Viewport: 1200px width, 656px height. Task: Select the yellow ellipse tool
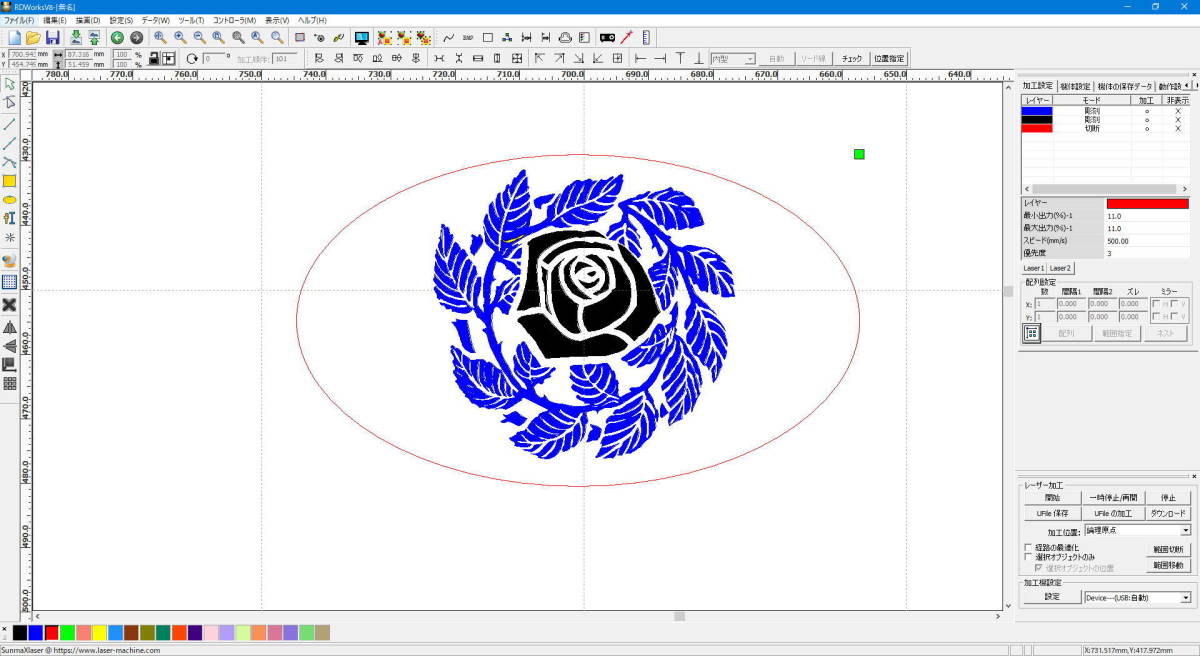tap(9, 200)
